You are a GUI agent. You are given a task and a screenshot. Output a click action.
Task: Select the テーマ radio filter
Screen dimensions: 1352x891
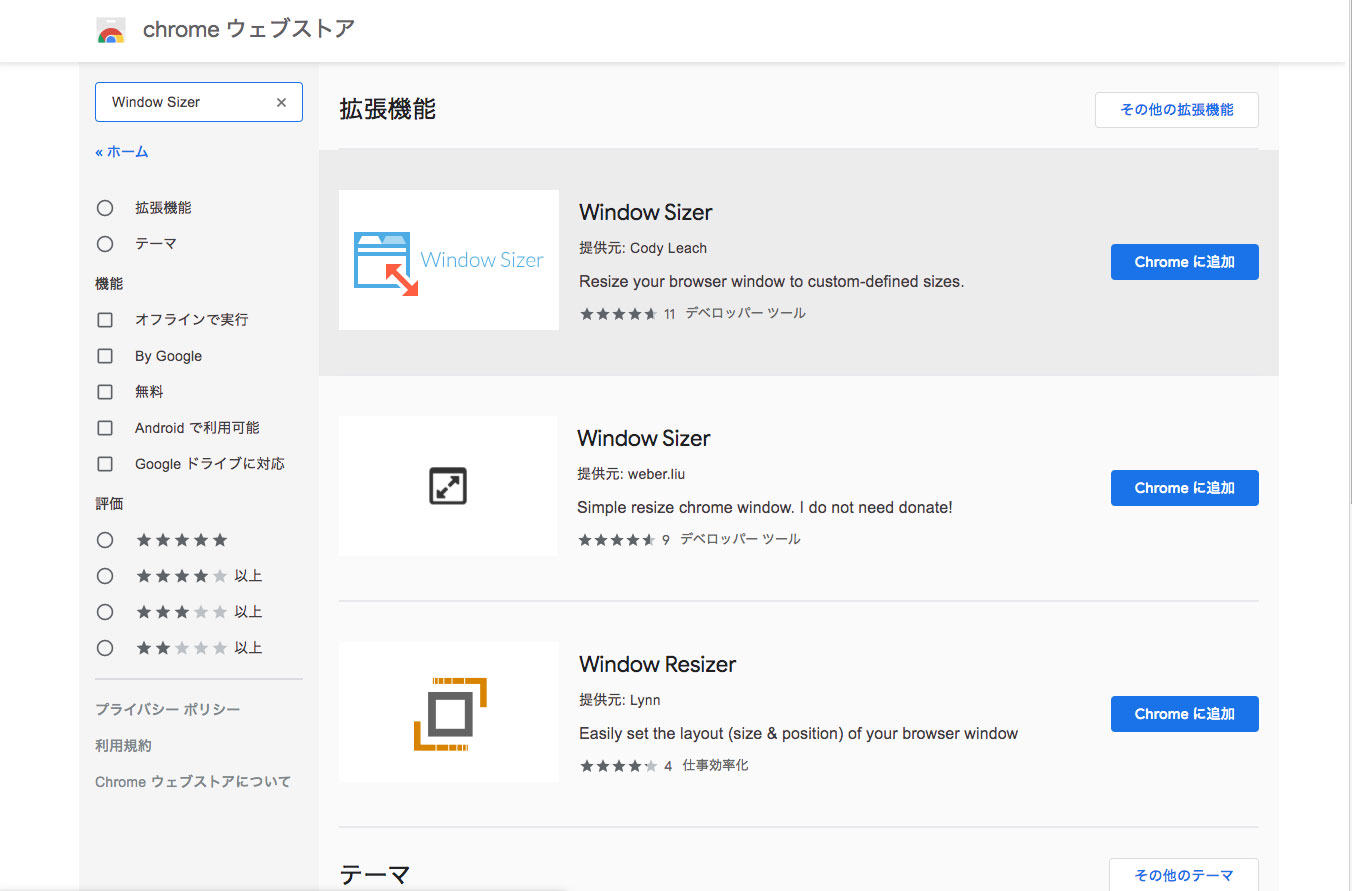(x=105, y=244)
